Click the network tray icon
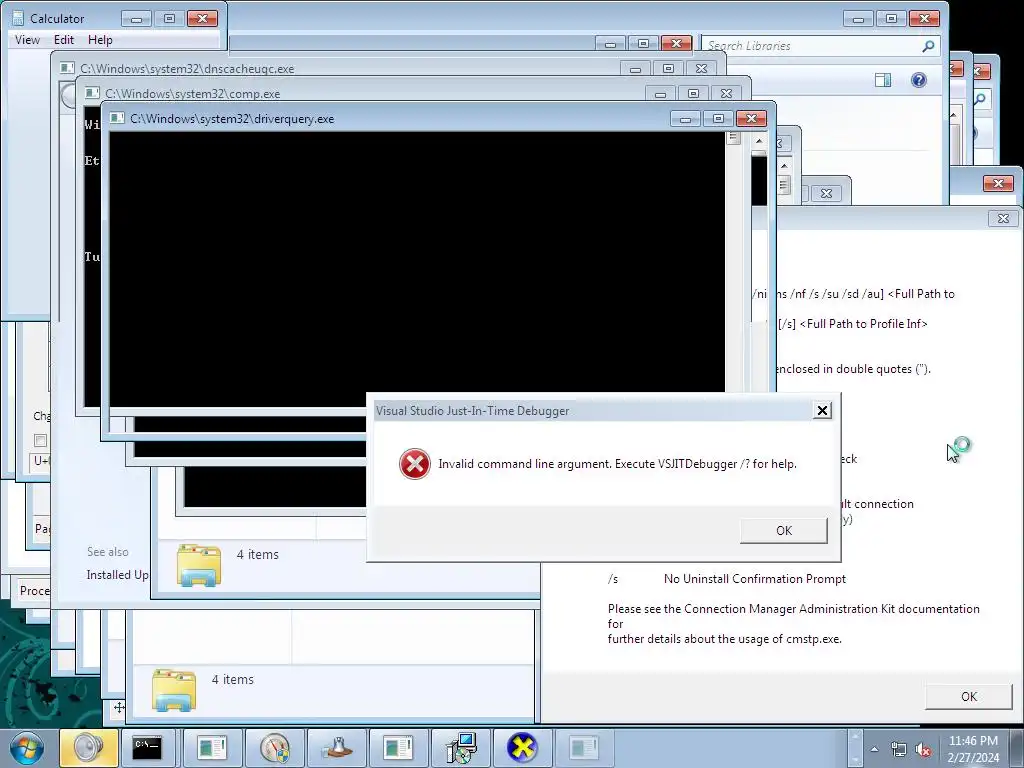The height and width of the screenshot is (768, 1024). click(899, 749)
